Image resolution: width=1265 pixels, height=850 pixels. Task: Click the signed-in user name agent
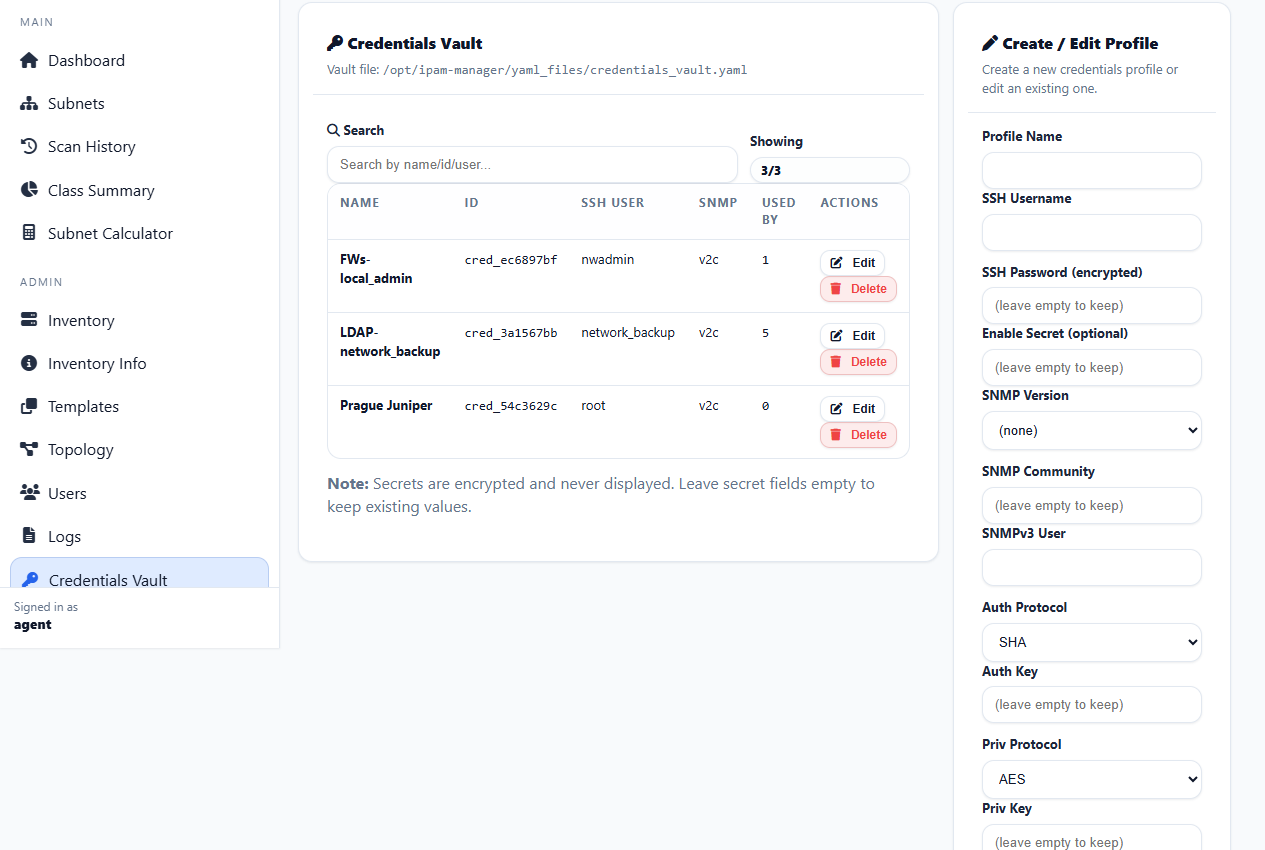tap(33, 625)
